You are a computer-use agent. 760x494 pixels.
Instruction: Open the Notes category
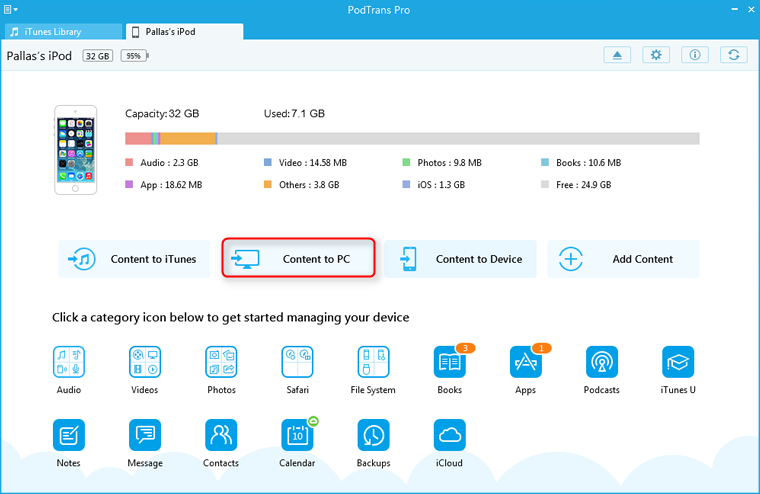[69, 435]
